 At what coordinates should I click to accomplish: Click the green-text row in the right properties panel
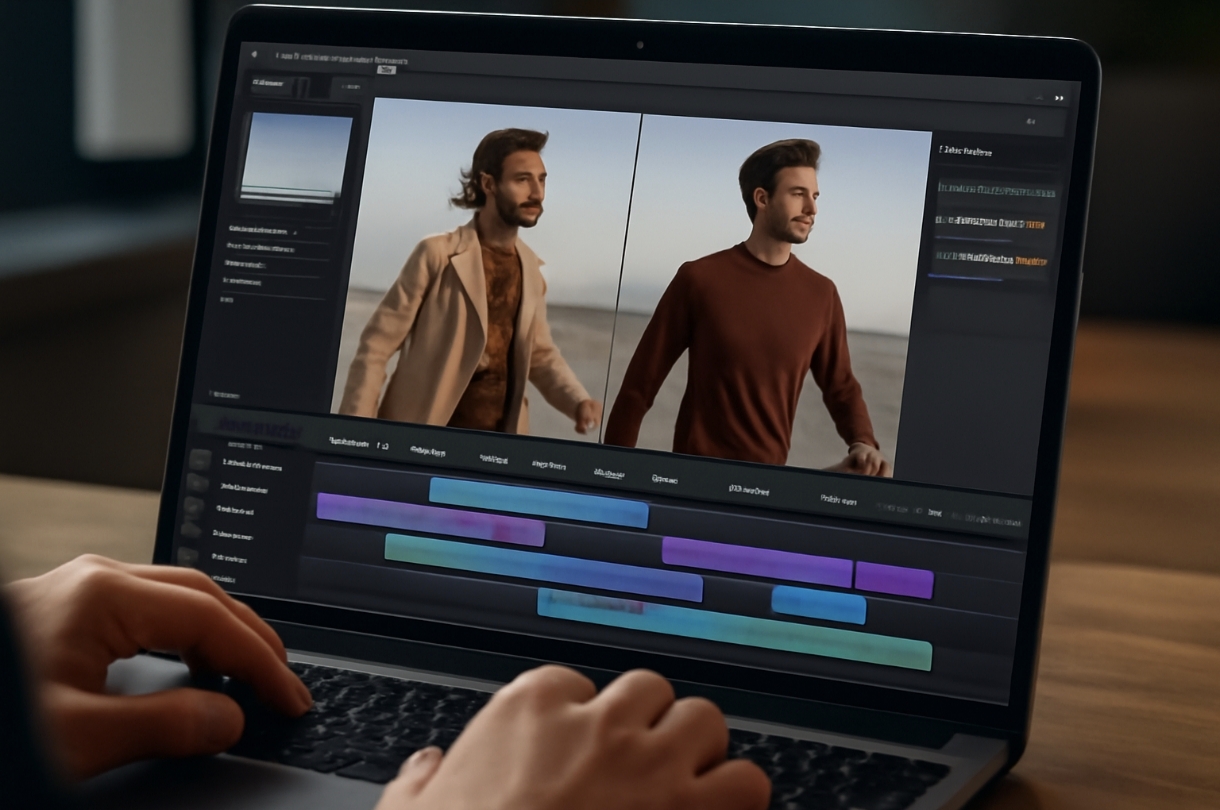click(x=997, y=189)
